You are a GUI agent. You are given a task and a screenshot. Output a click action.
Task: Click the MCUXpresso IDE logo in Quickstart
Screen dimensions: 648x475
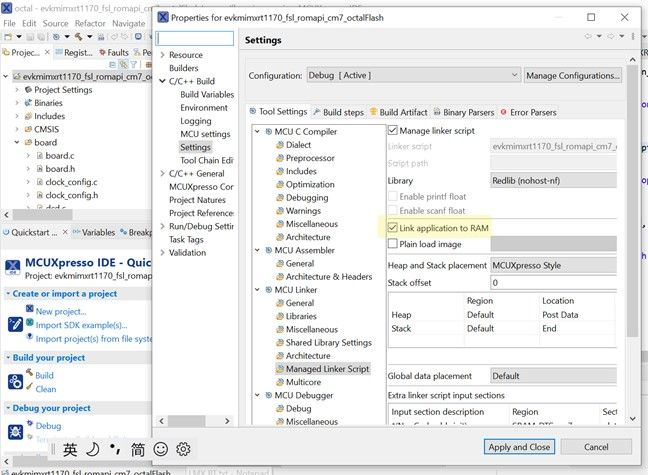tap(12, 267)
